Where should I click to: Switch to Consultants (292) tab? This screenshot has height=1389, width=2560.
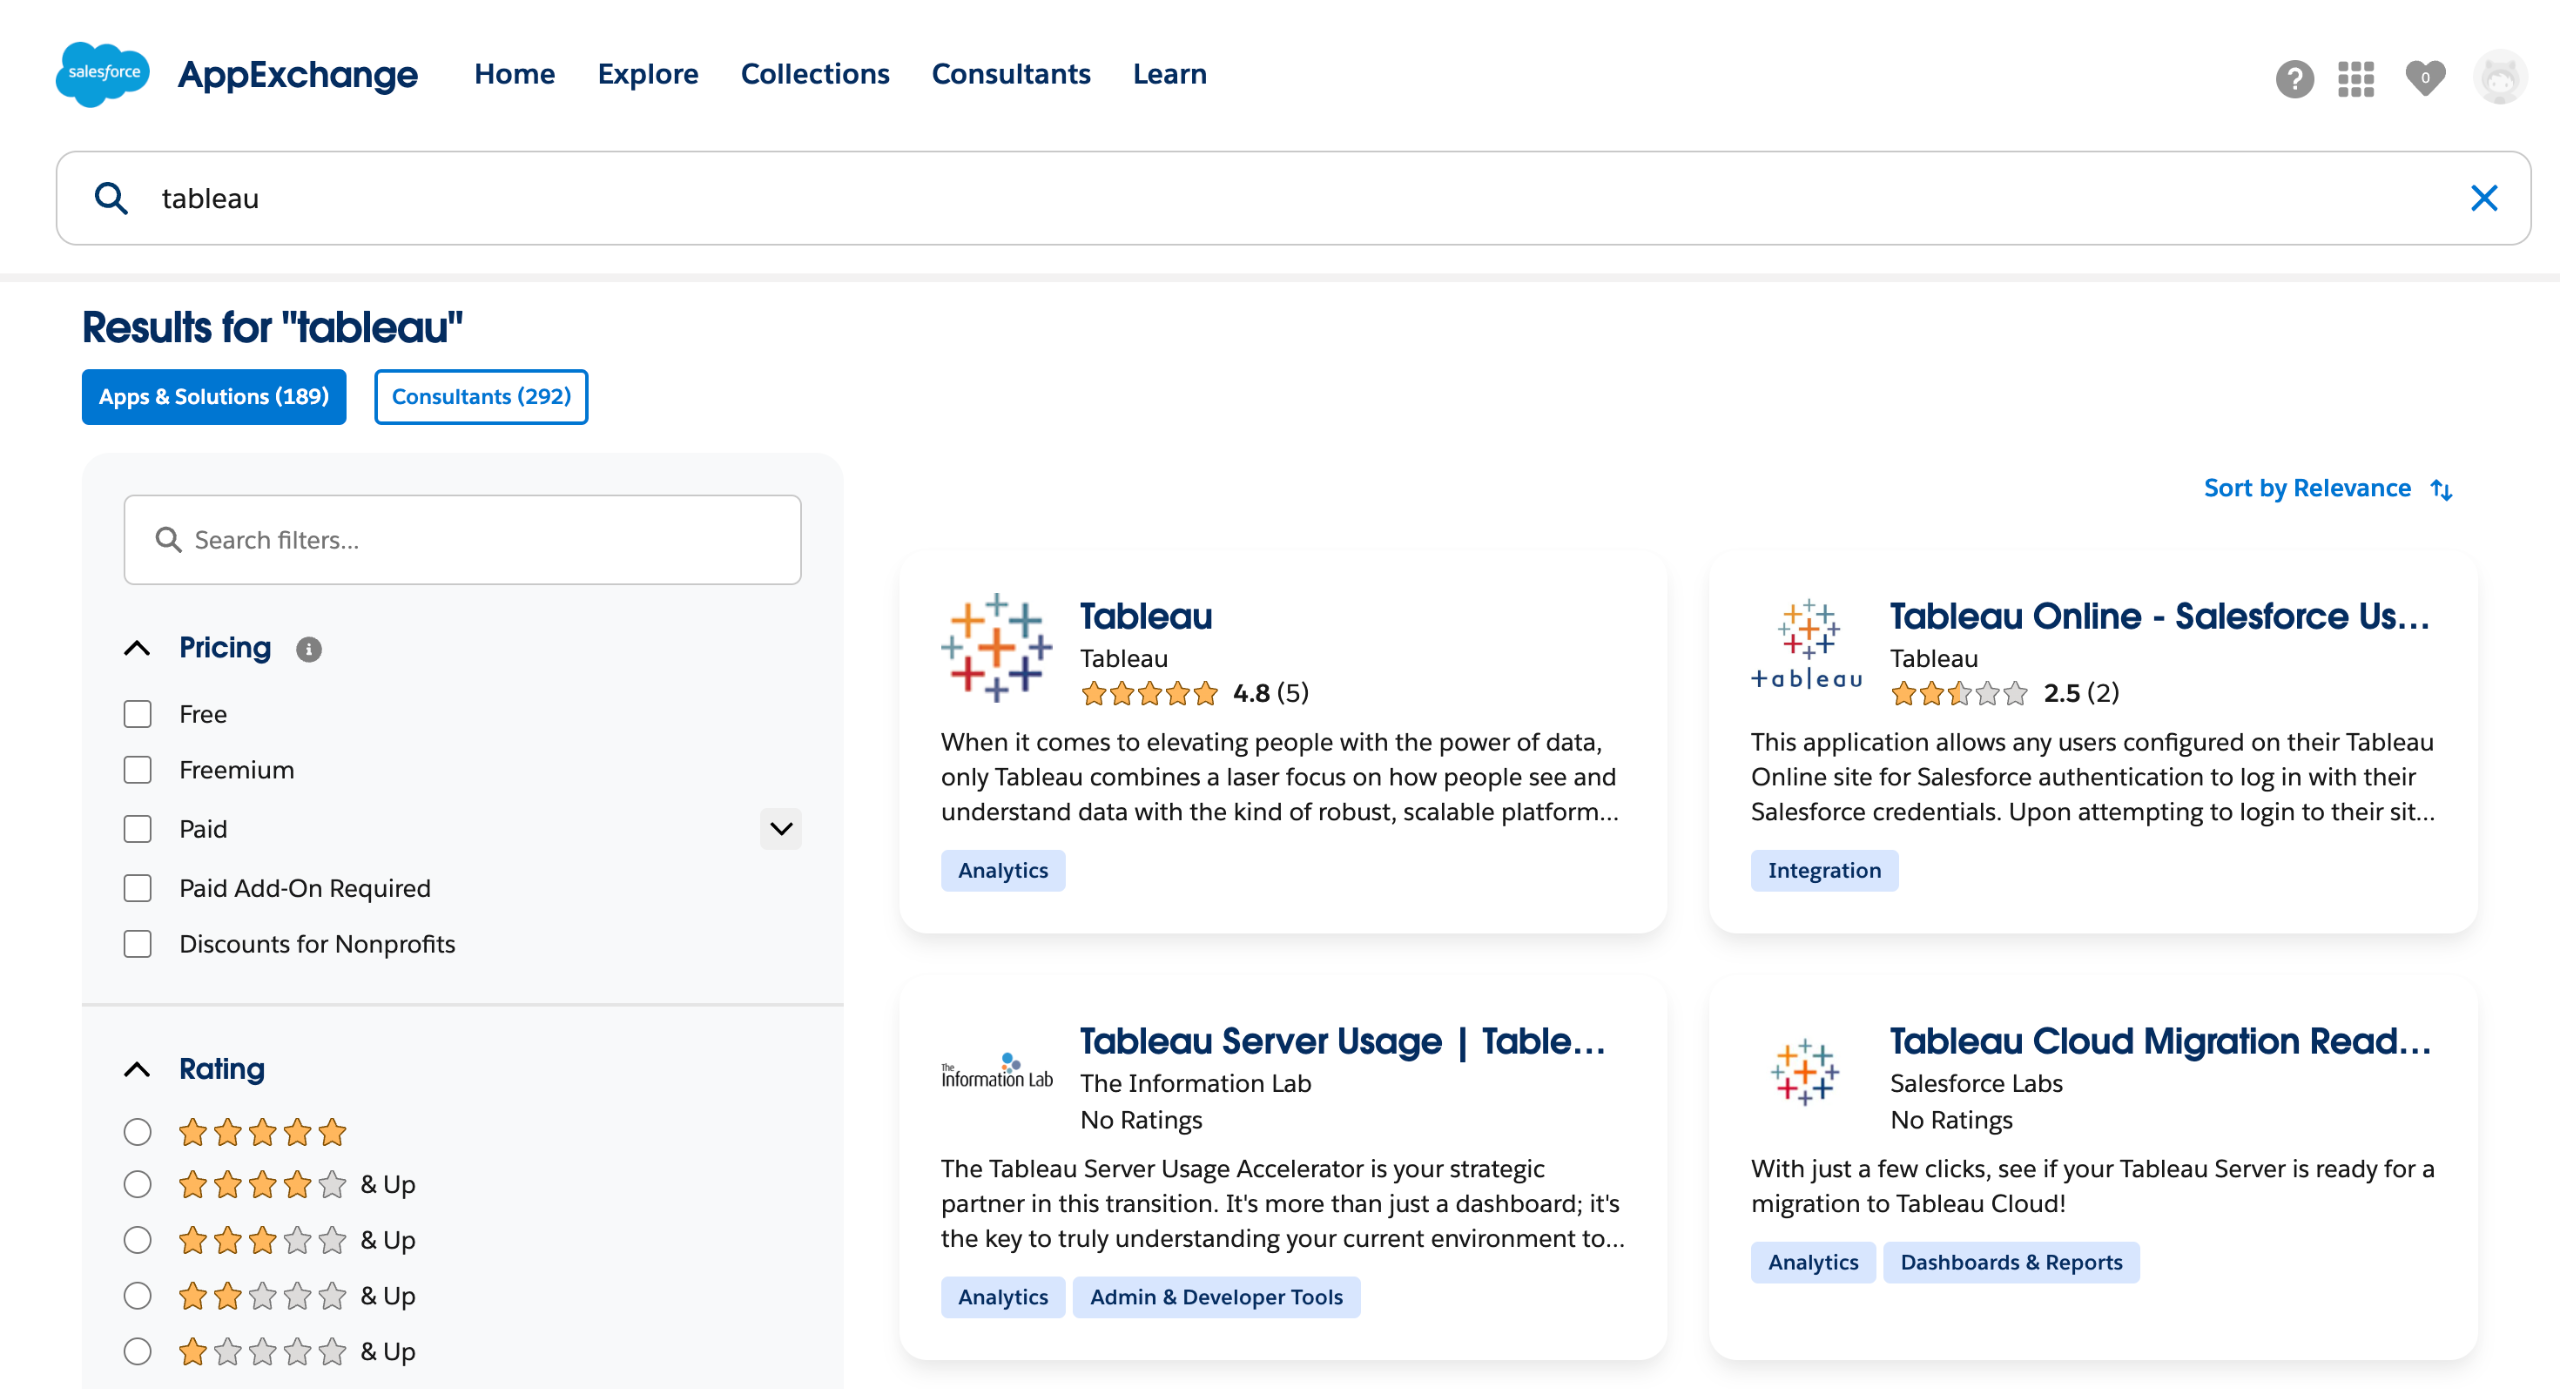(481, 397)
